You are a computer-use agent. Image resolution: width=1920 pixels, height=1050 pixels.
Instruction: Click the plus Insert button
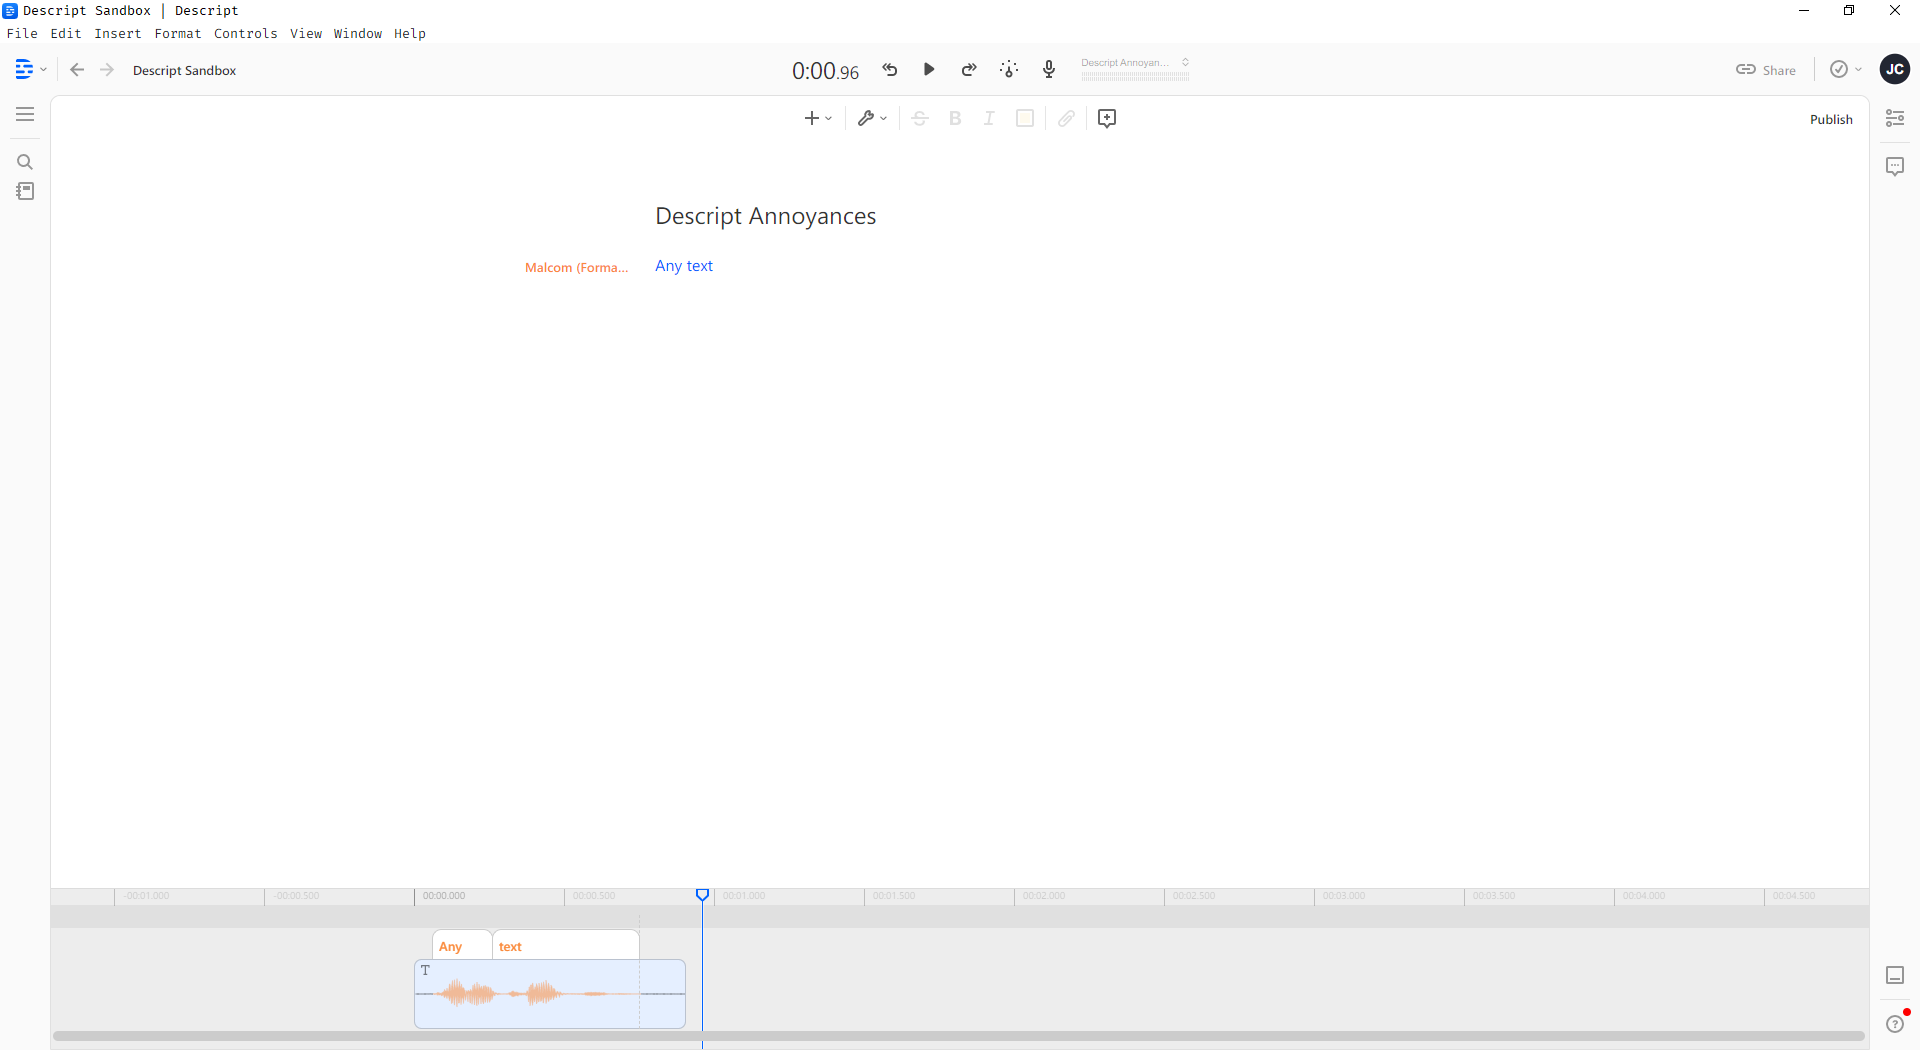[811, 118]
